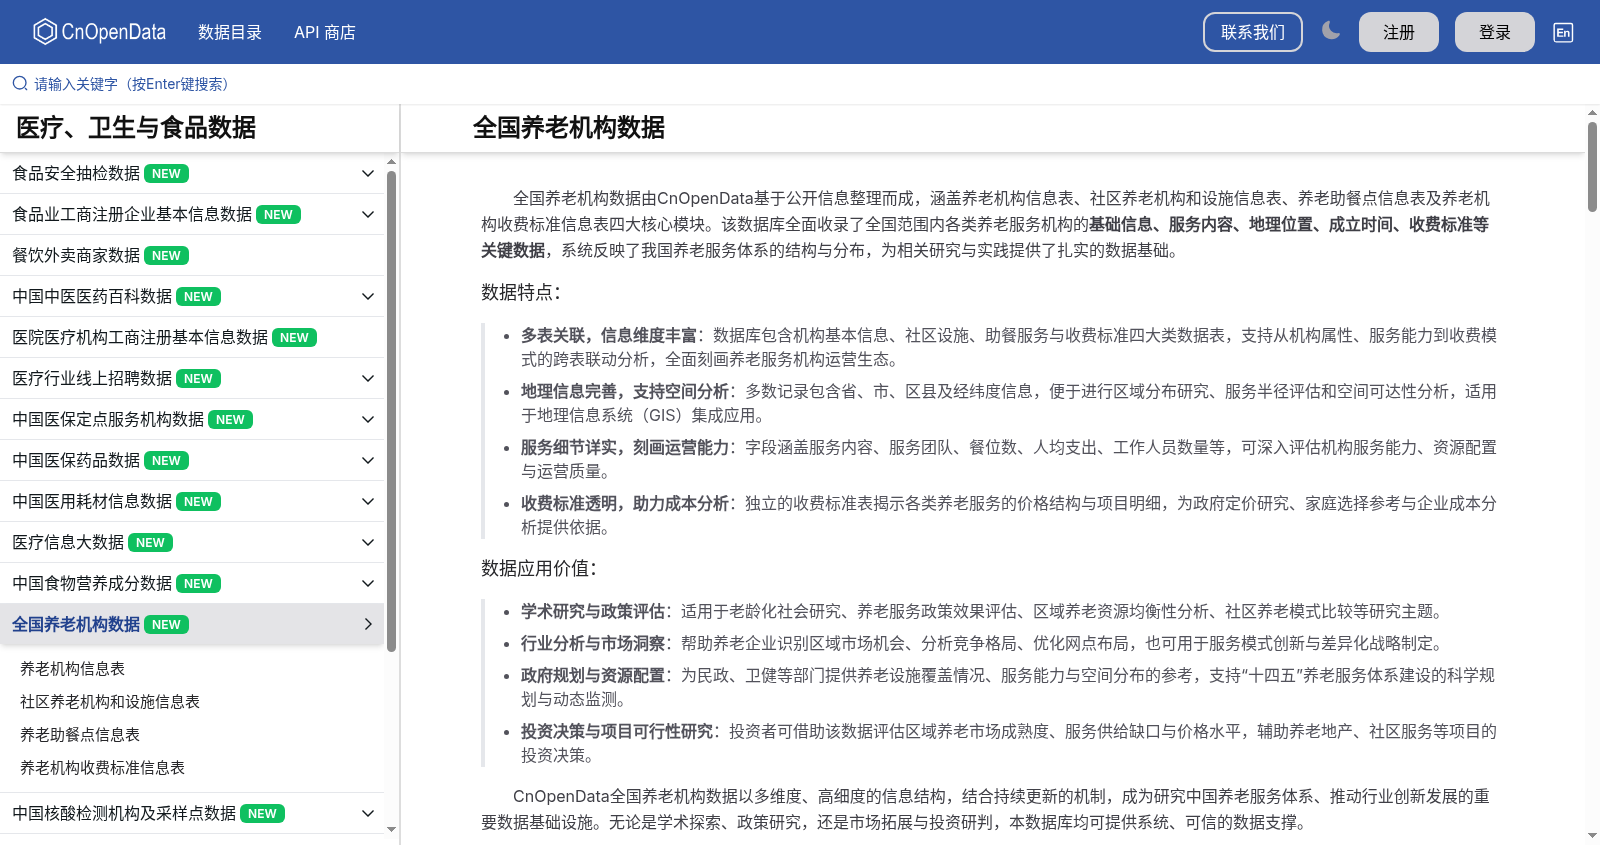Click bold text 多表关联，信息维度丰富

(x=608, y=336)
